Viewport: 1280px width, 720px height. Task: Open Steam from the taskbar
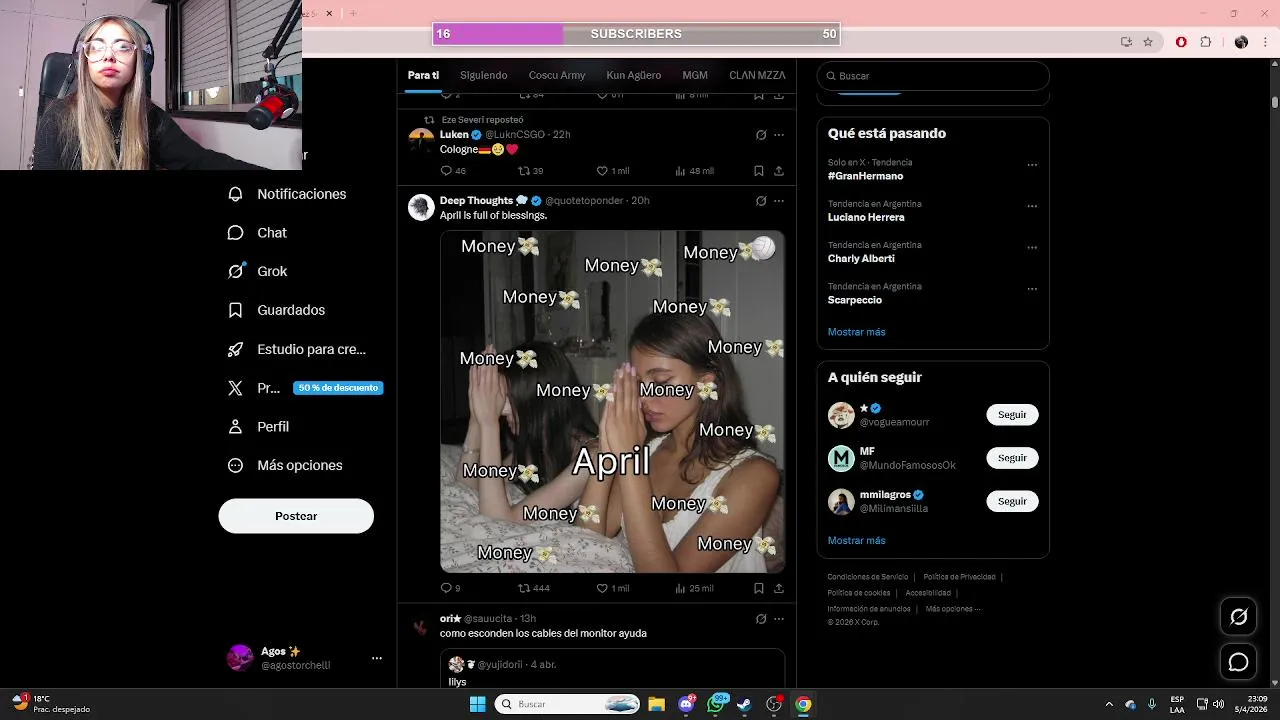point(744,704)
